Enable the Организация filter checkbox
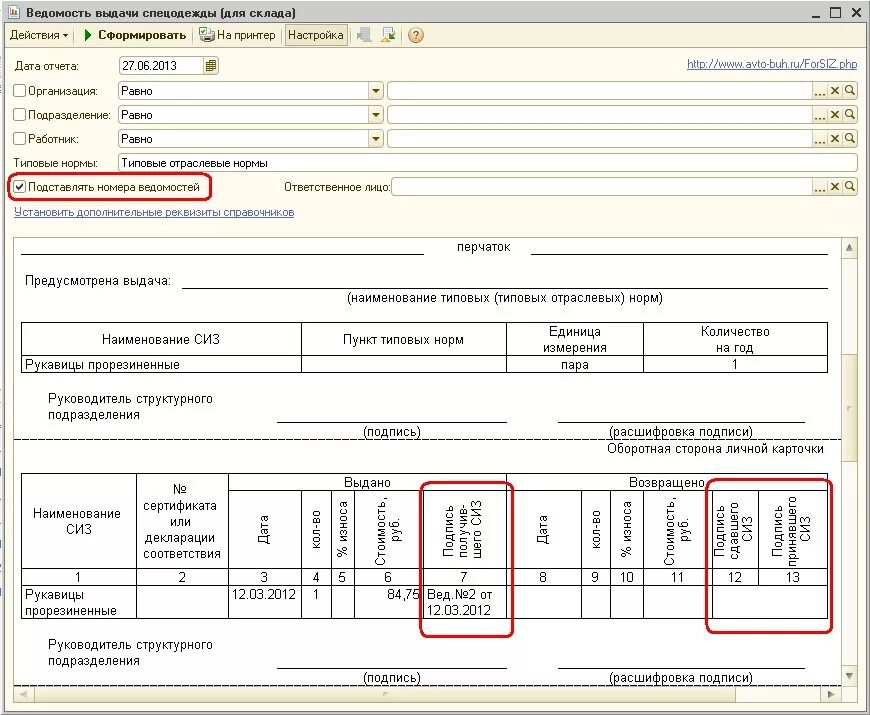Viewport: 870px width, 715px height. 19,90
